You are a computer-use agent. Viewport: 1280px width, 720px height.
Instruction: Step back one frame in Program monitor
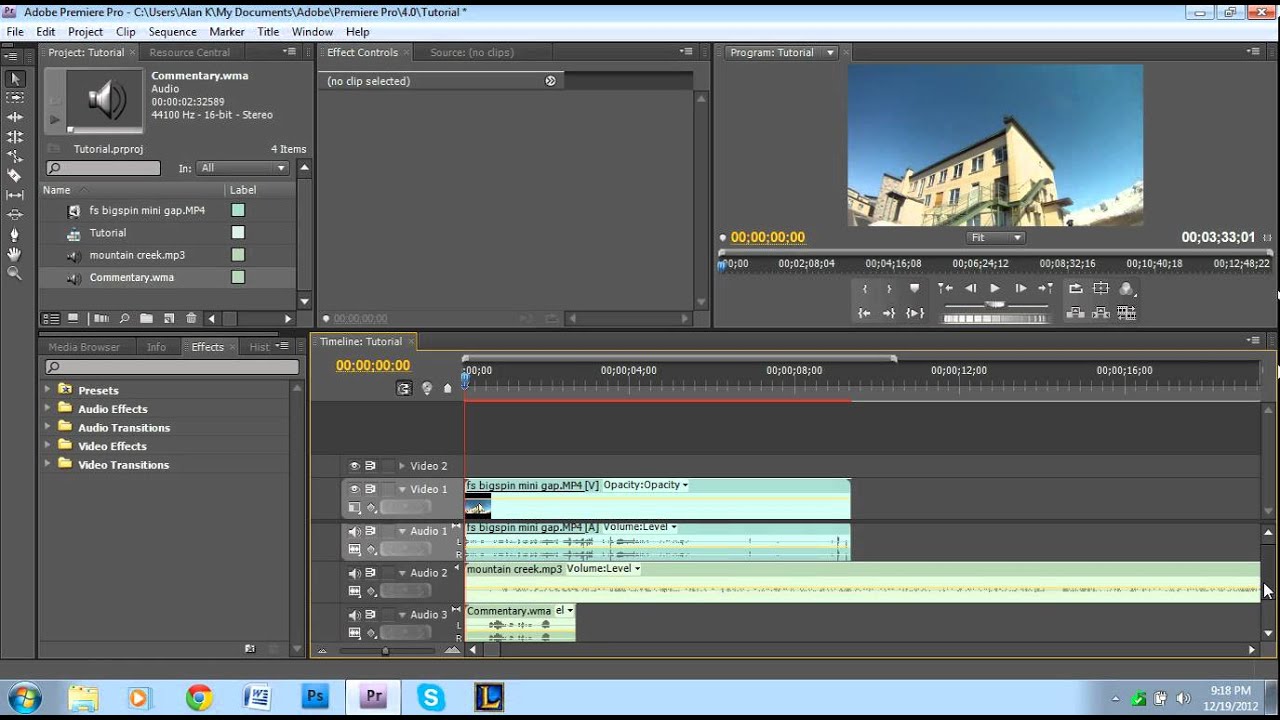[x=970, y=288]
